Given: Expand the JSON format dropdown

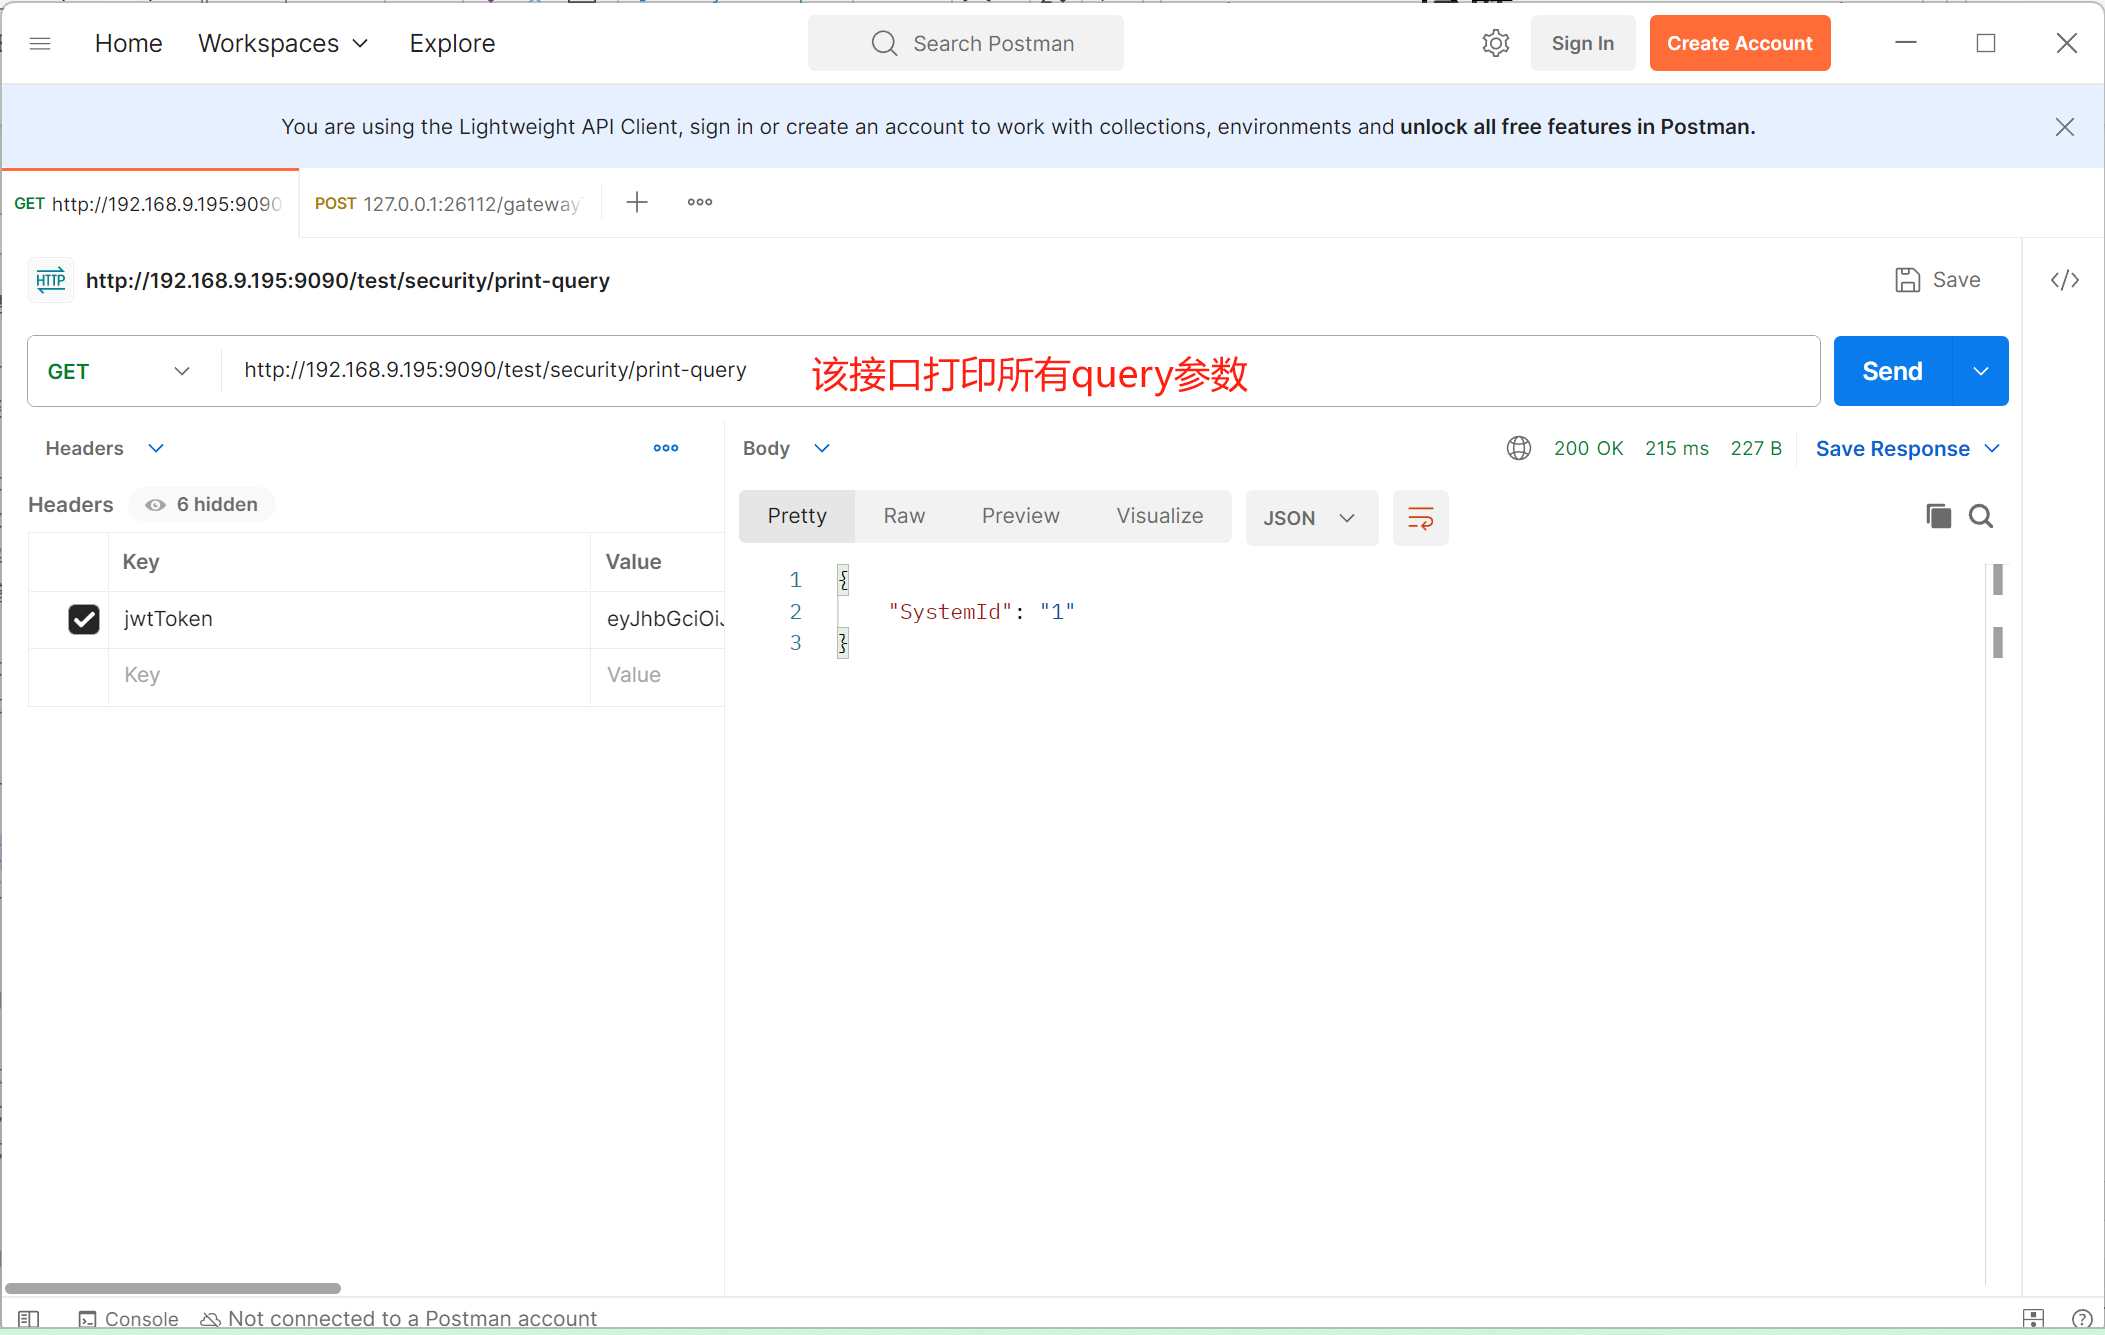Looking at the screenshot, I should 1310,518.
